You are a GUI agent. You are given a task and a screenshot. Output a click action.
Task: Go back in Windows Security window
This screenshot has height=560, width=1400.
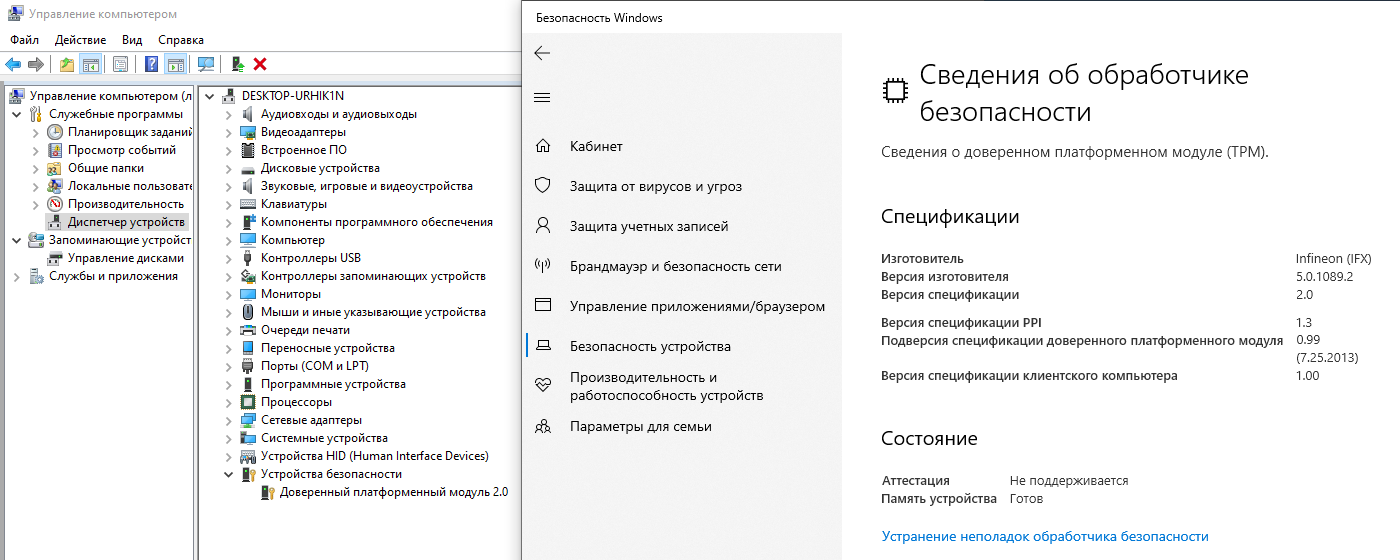click(543, 53)
